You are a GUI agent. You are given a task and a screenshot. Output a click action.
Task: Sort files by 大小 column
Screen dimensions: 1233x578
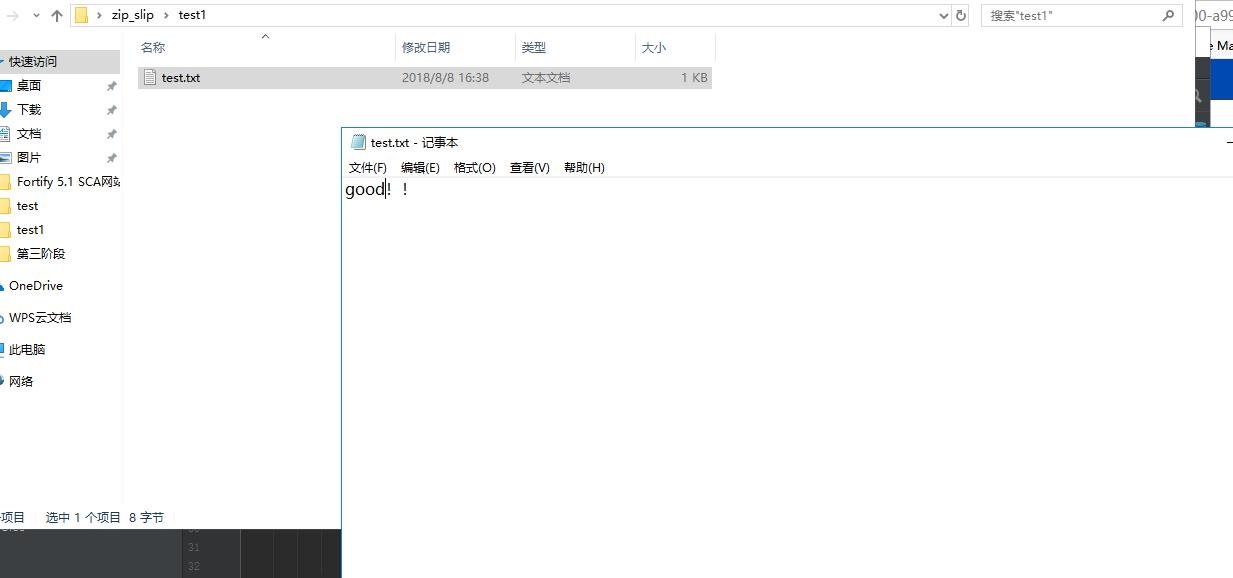653,48
